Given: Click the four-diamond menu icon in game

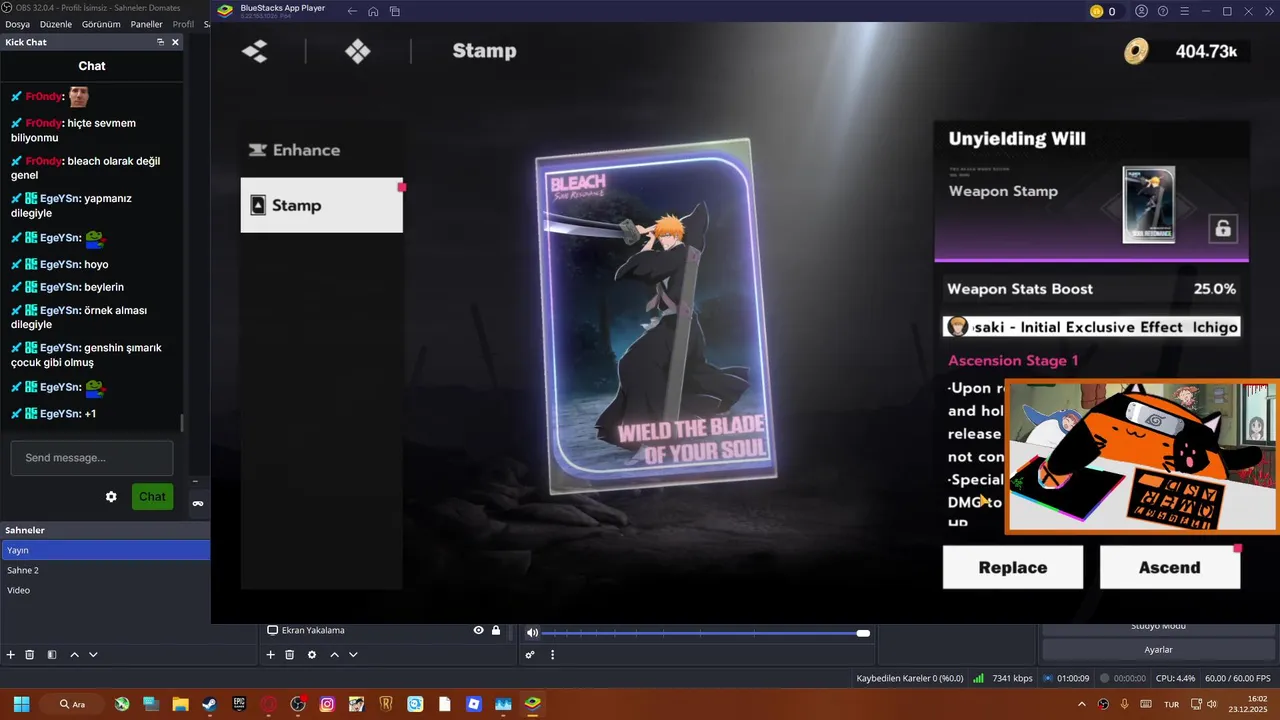Looking at the screenshot, I should point(358,51).
